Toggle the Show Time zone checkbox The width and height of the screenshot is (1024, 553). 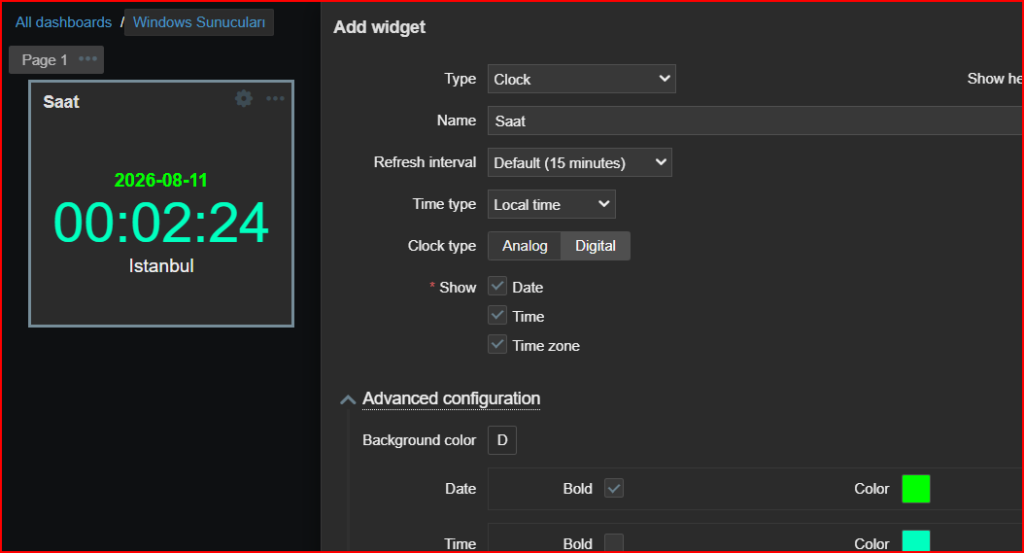coord(498,345)
